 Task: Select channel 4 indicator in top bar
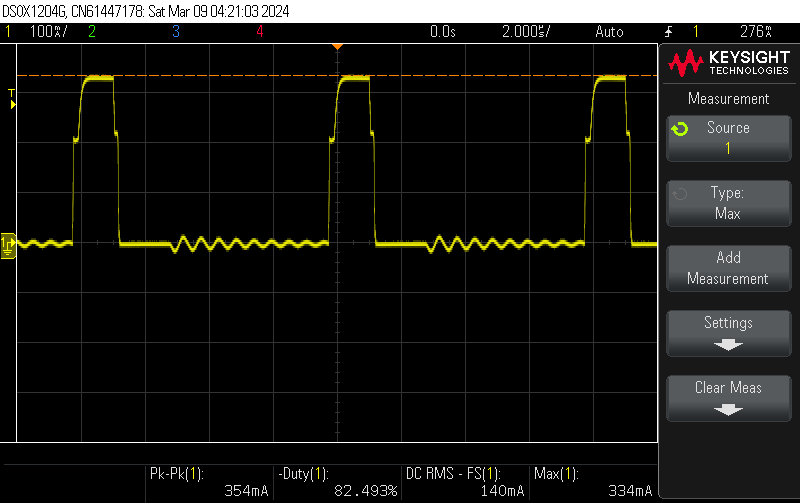(260, 32)
